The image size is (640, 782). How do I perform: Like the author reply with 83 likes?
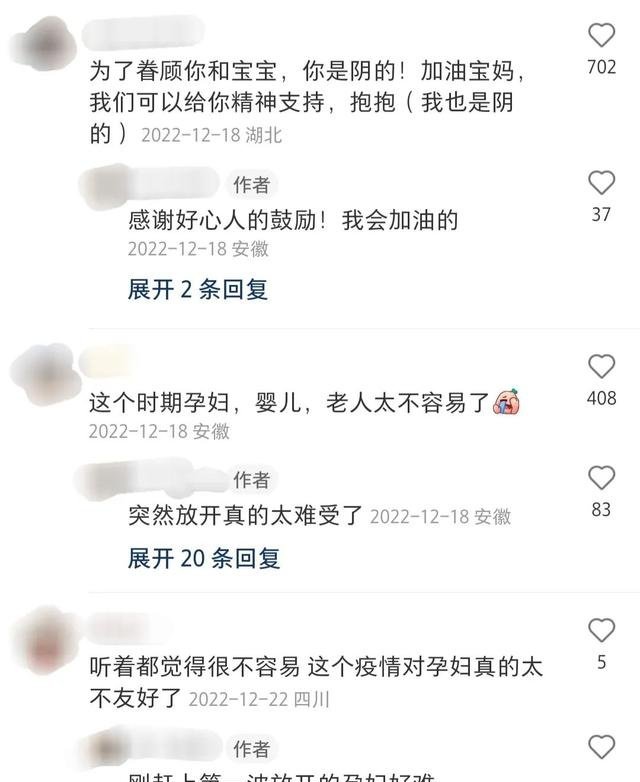(x=601, y=478)
